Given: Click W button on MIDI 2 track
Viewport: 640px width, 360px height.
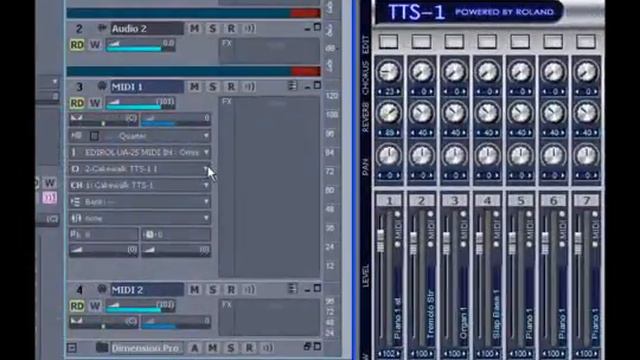Looking at the screenshot, I should click(95, 306).
